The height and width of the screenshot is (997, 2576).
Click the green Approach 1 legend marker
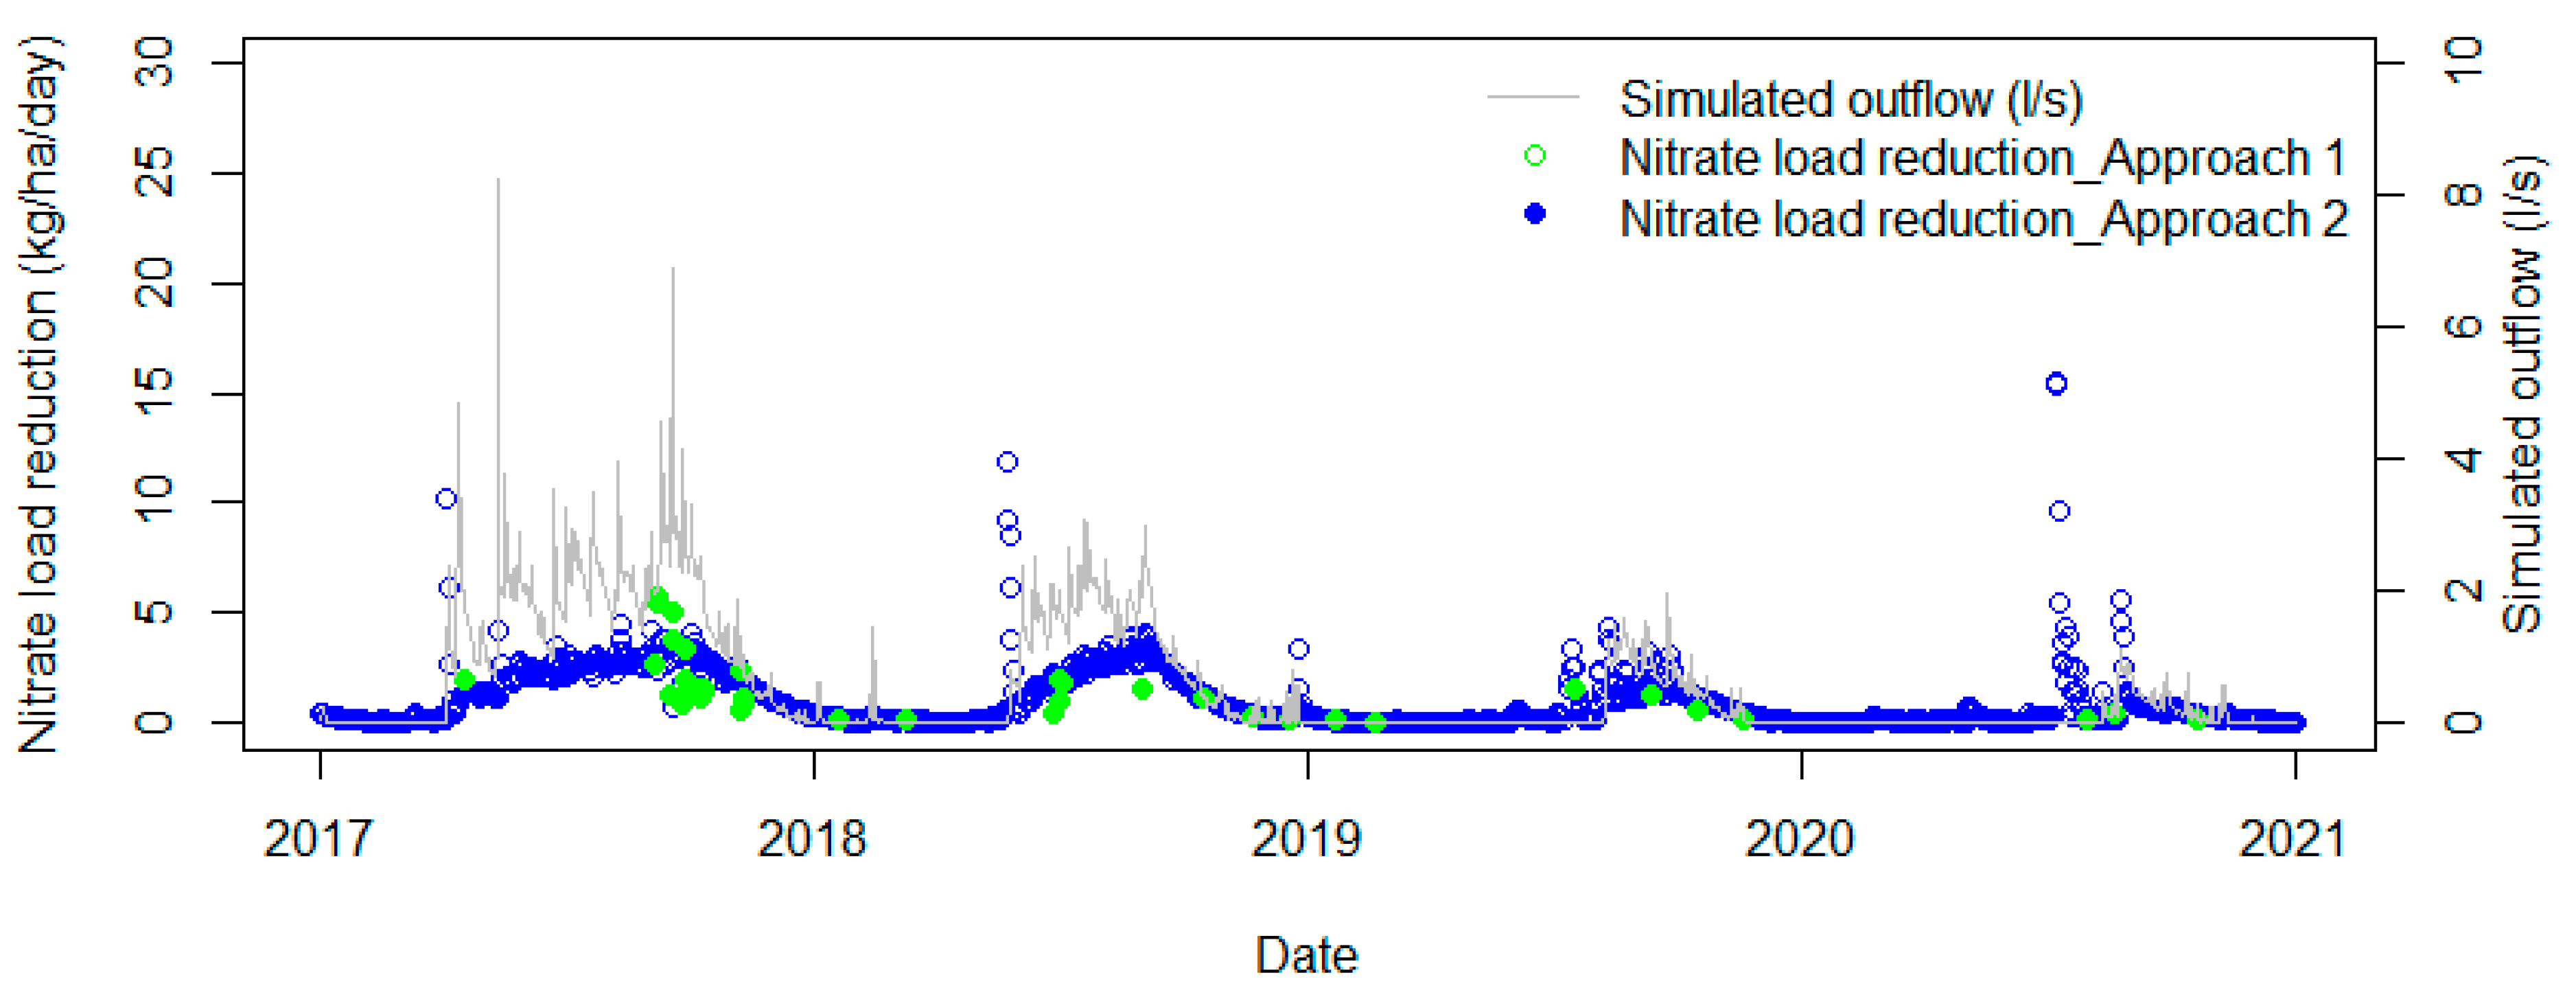click(1535, 155)
